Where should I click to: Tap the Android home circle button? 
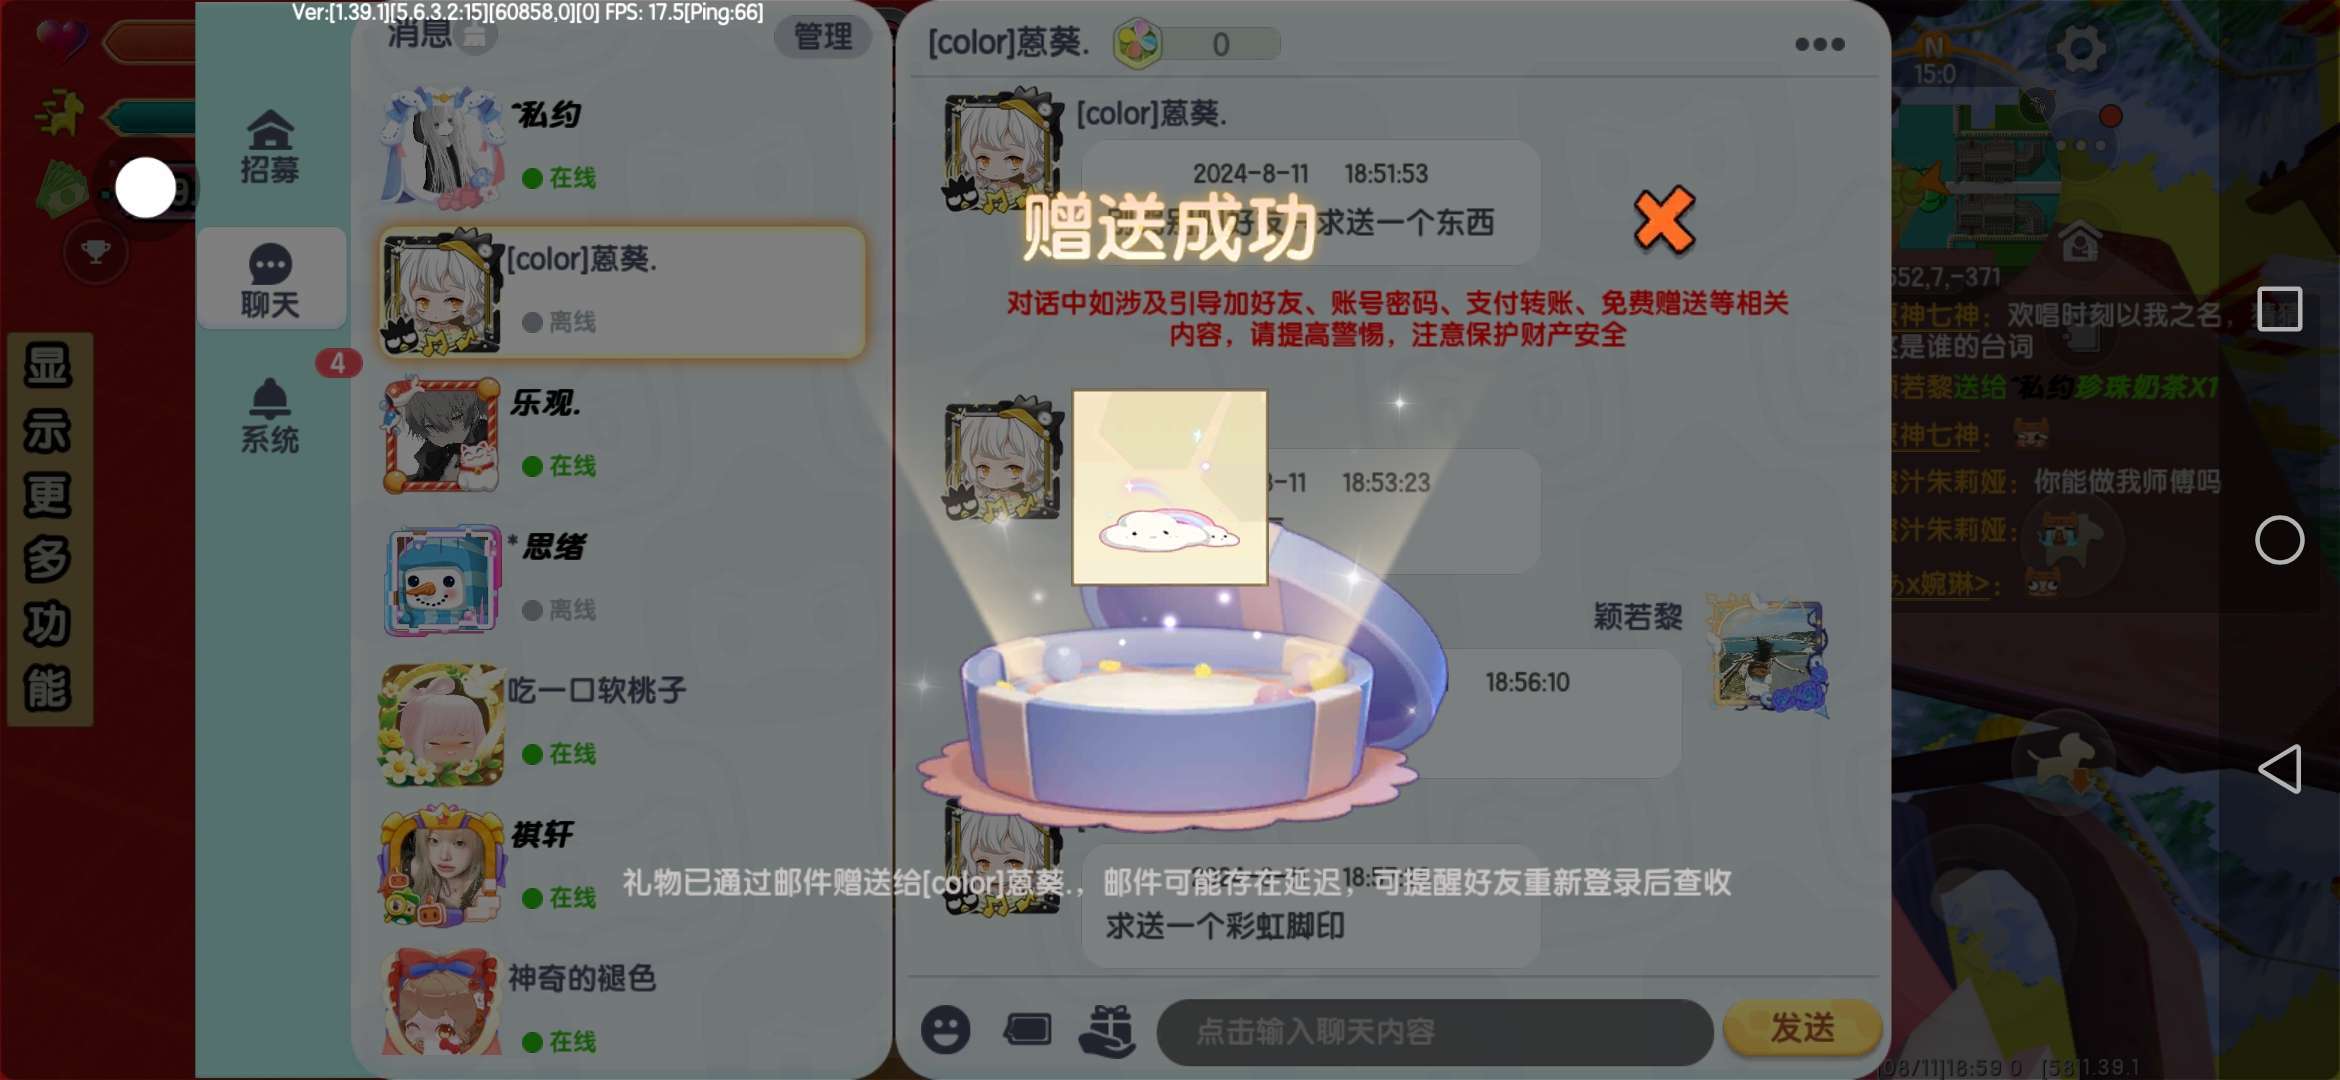point(2279,540)
